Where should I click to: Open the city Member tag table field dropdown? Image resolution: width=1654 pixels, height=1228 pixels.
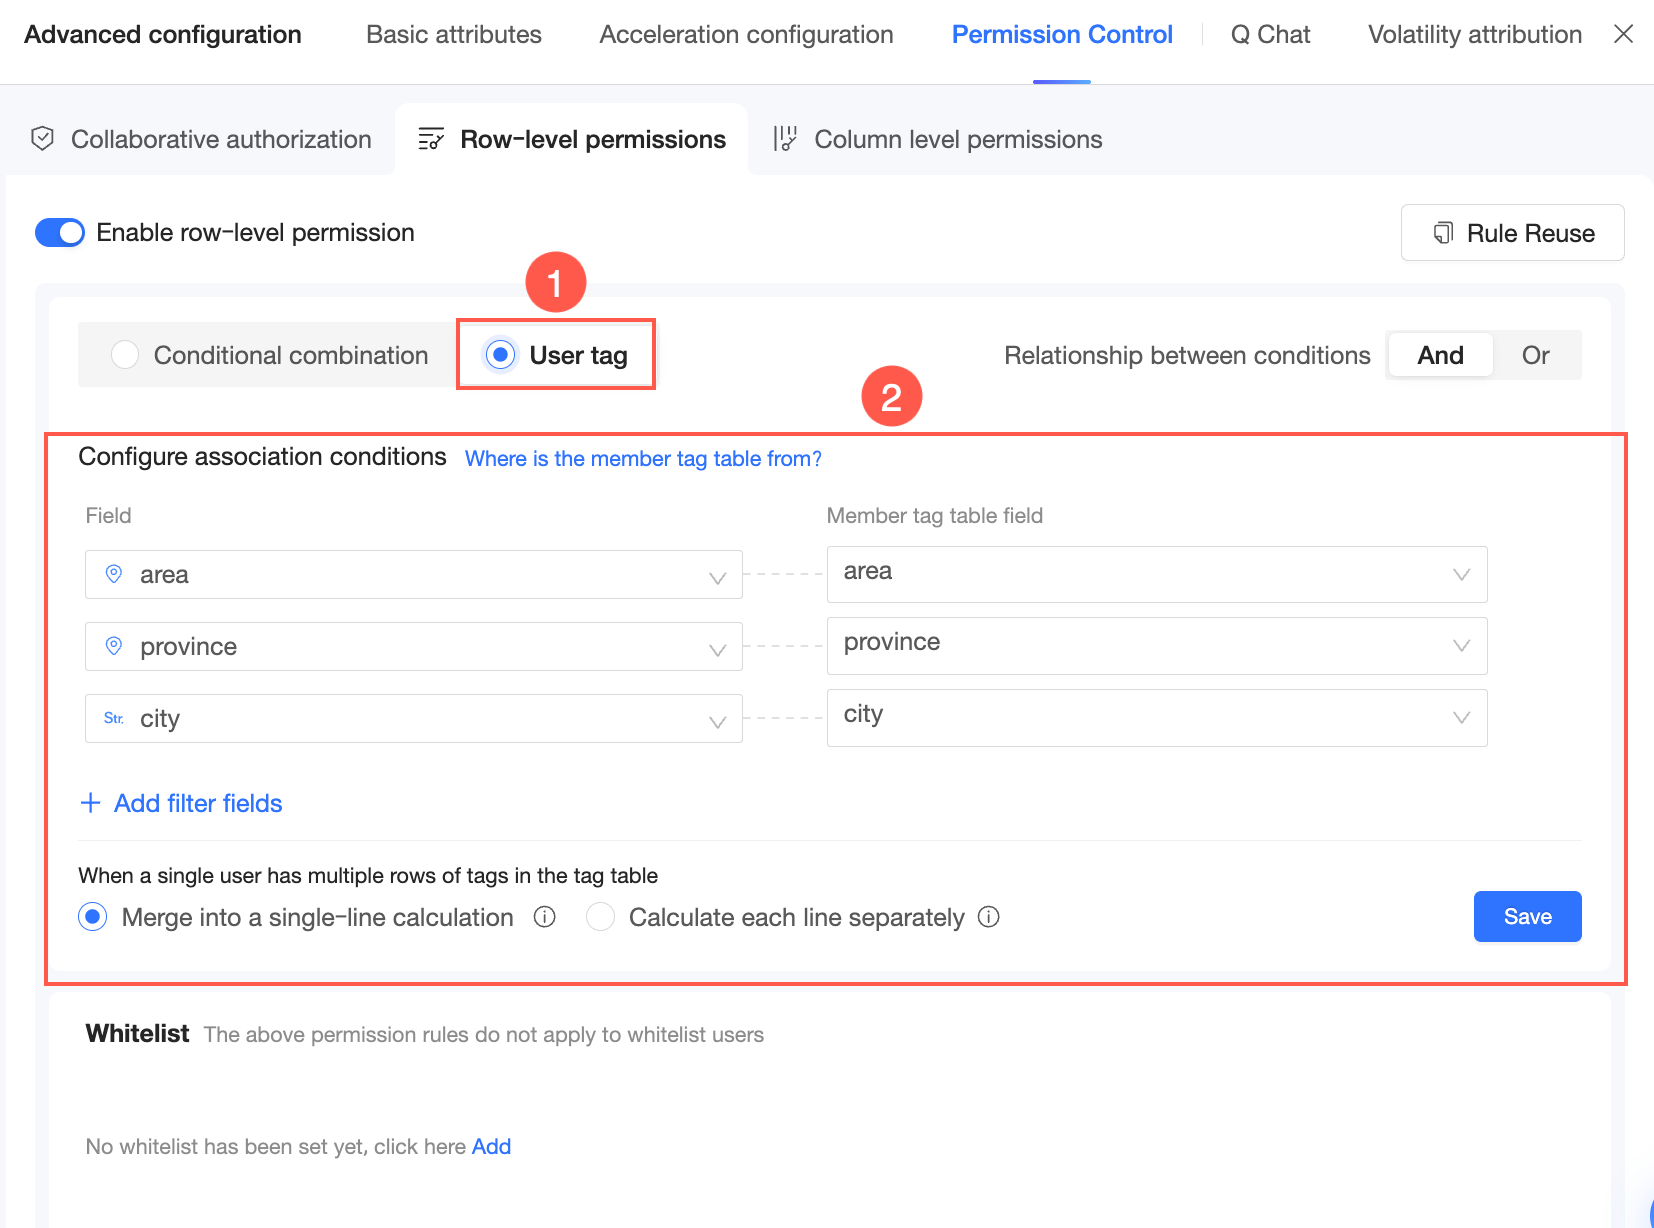(1157, 718)
